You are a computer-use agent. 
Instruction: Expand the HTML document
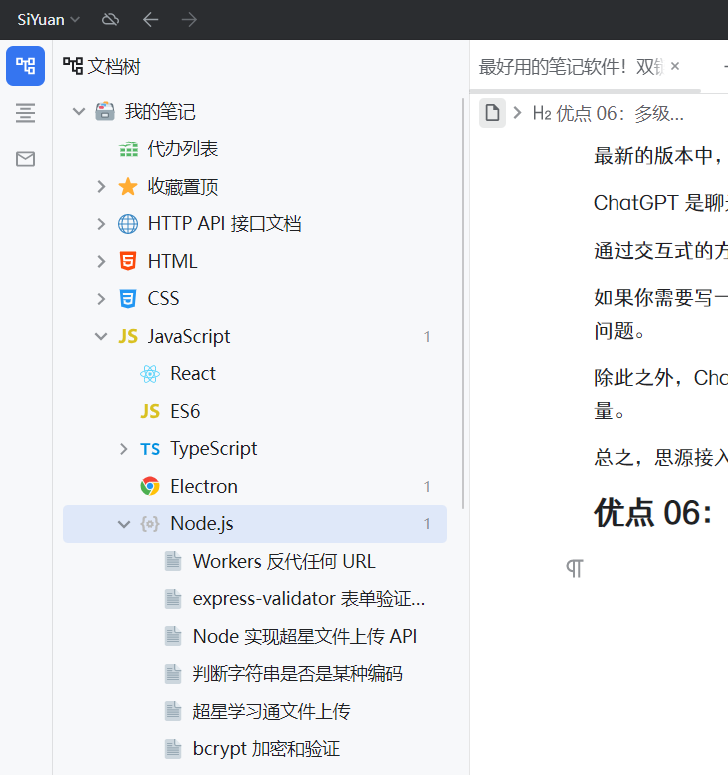[101, 261]
